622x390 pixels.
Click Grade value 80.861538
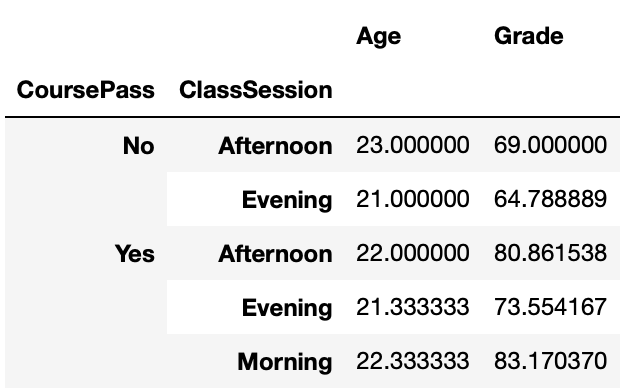pos(550,254)
